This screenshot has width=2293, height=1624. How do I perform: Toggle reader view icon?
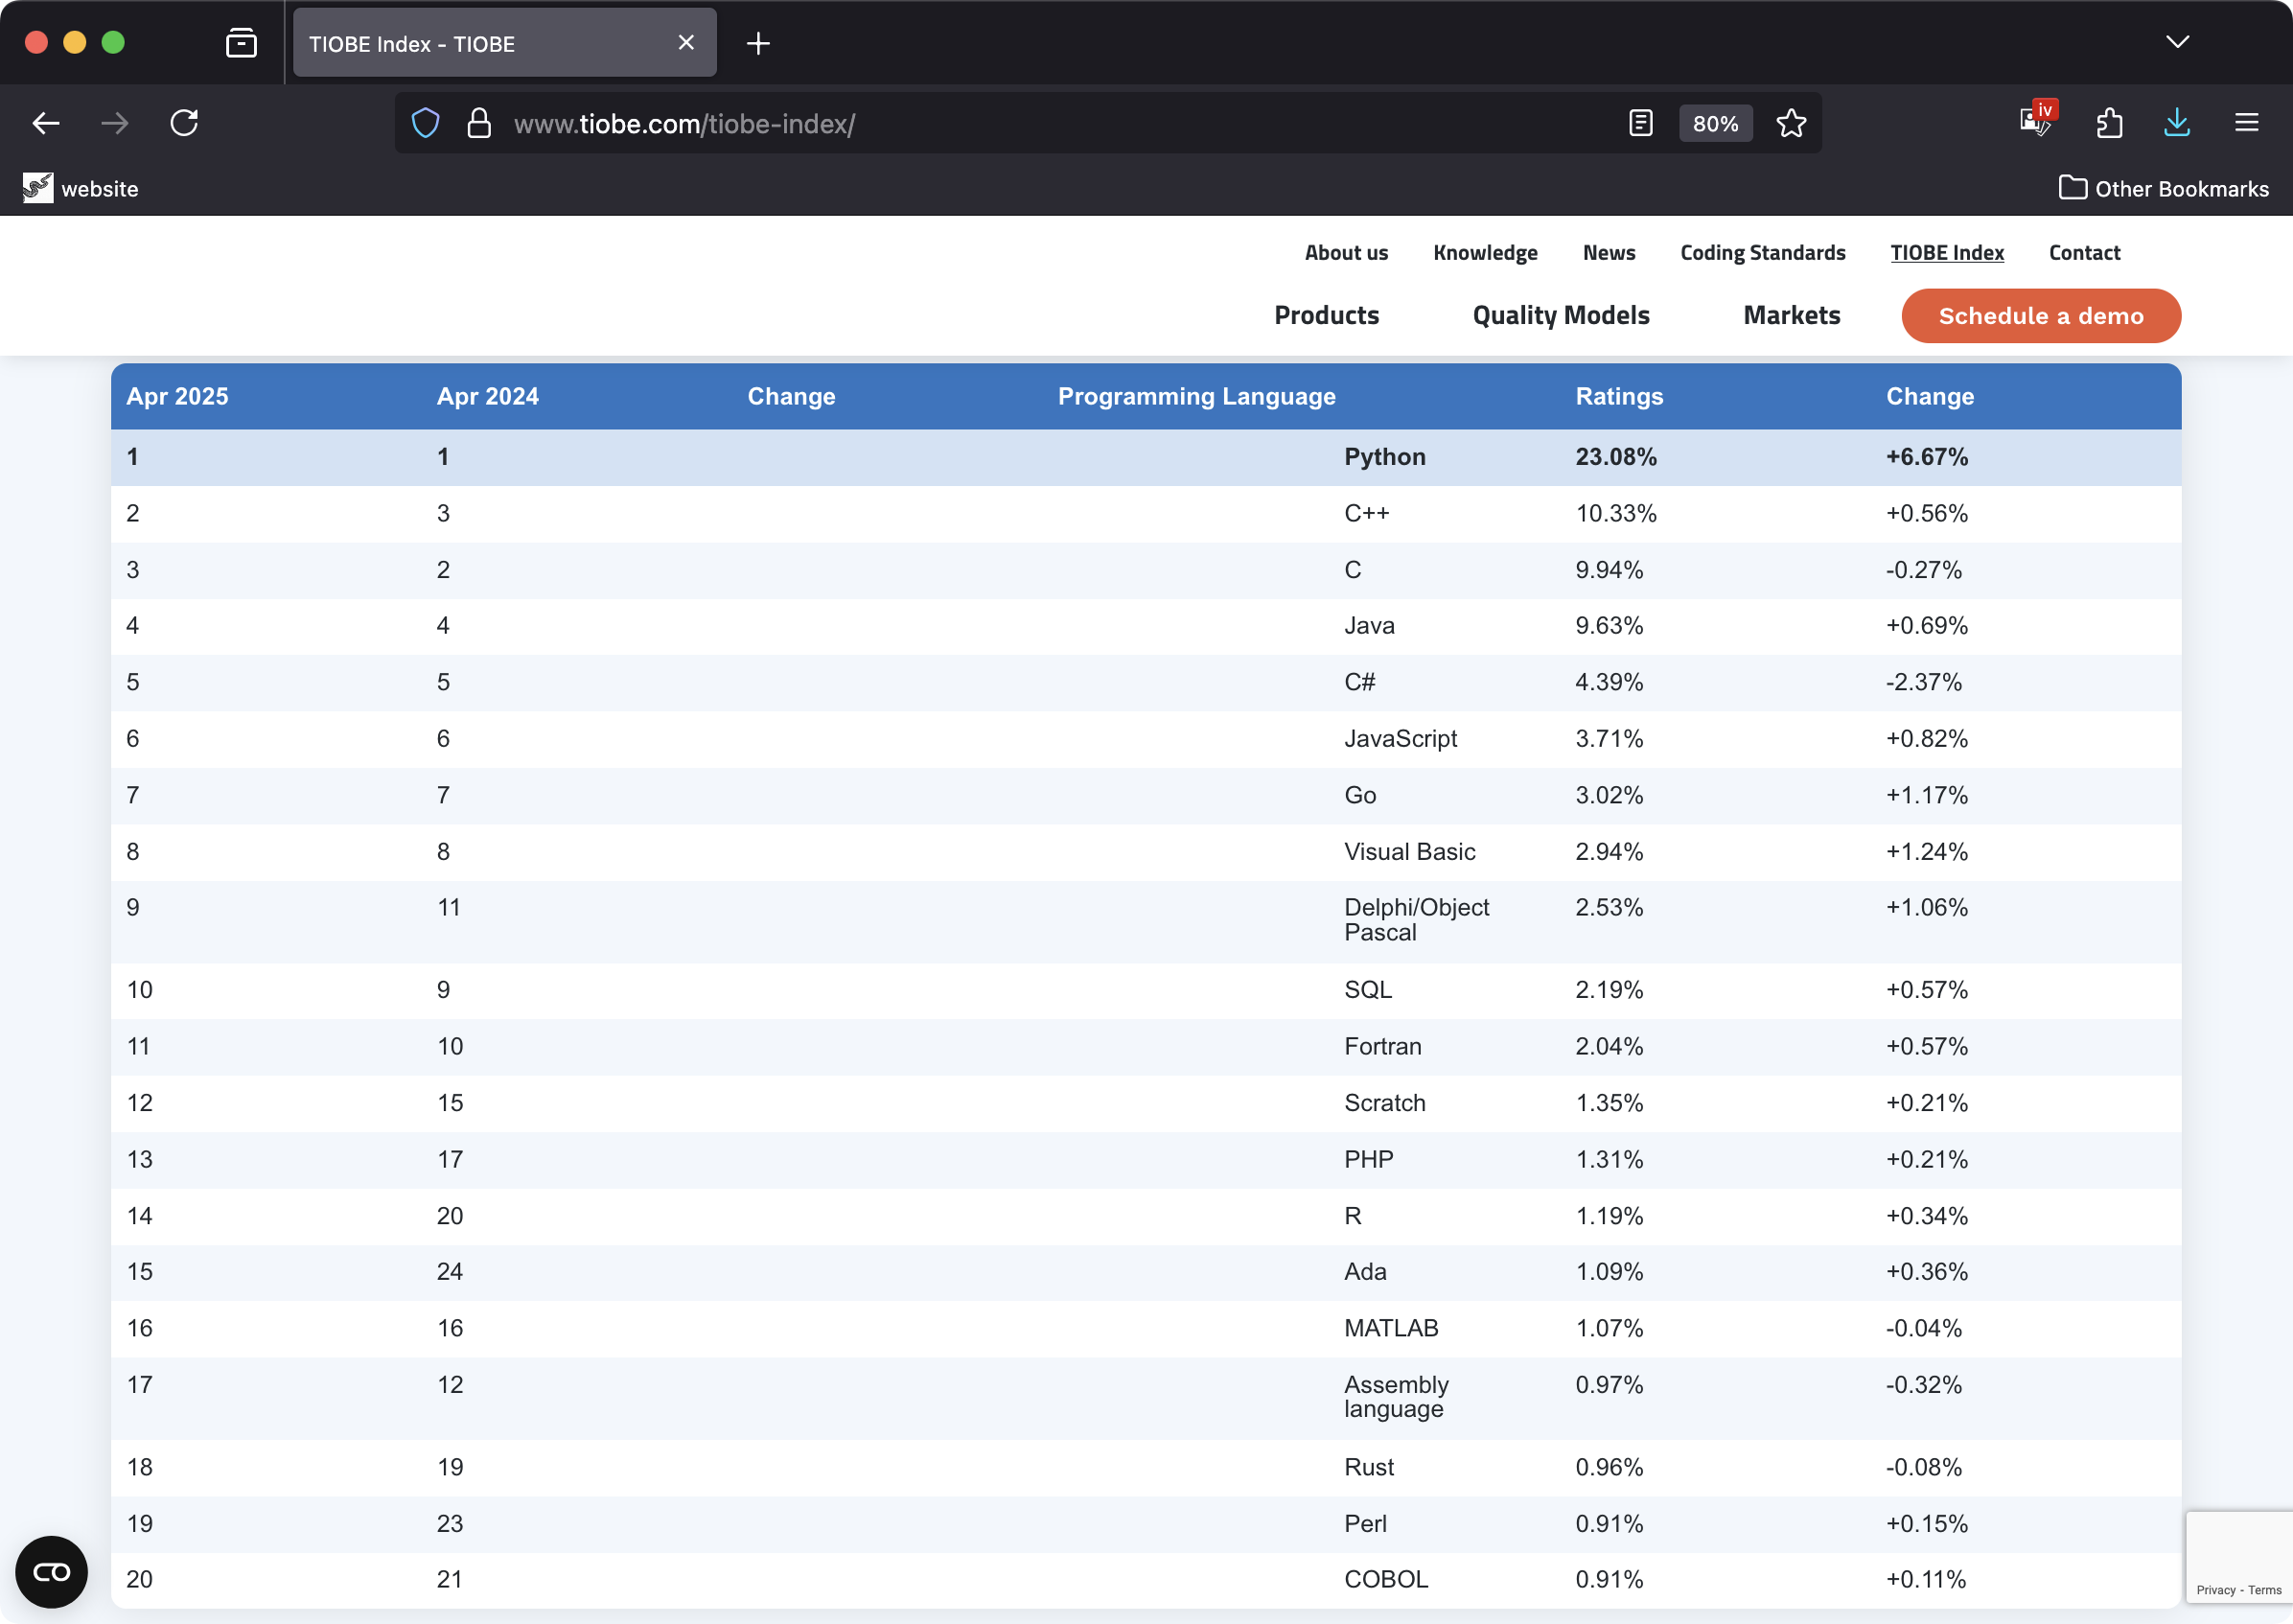[x=1640, y=123]
